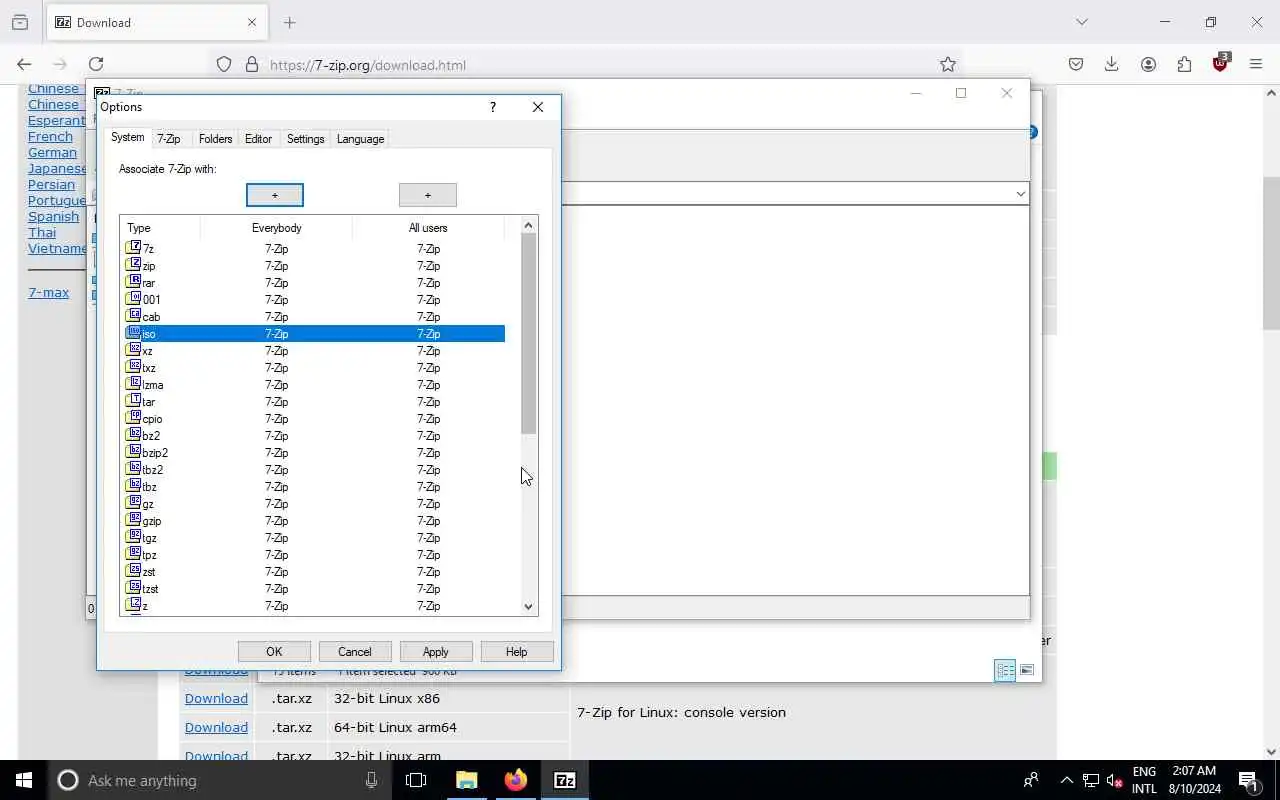Open Firefox downloads panel
This screenshot has height=800, width=1280.
(1111, 64)
